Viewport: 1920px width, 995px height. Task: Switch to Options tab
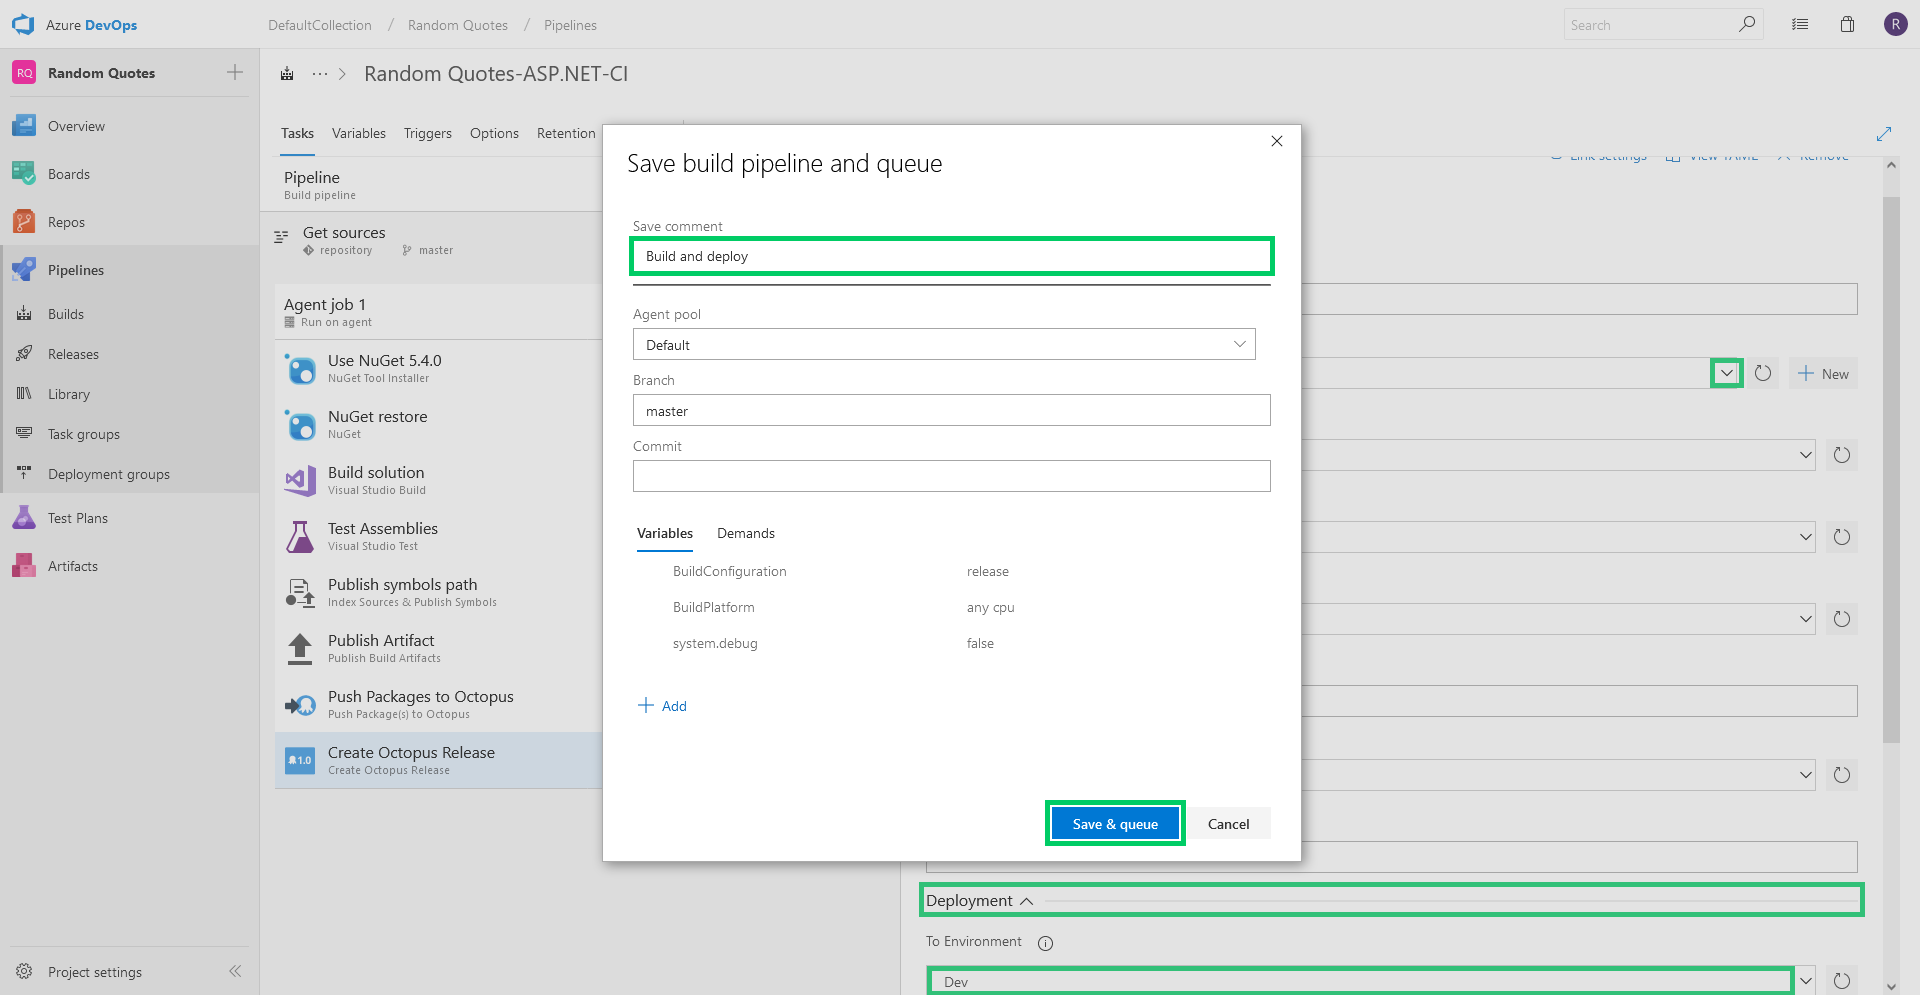point(494,133)
